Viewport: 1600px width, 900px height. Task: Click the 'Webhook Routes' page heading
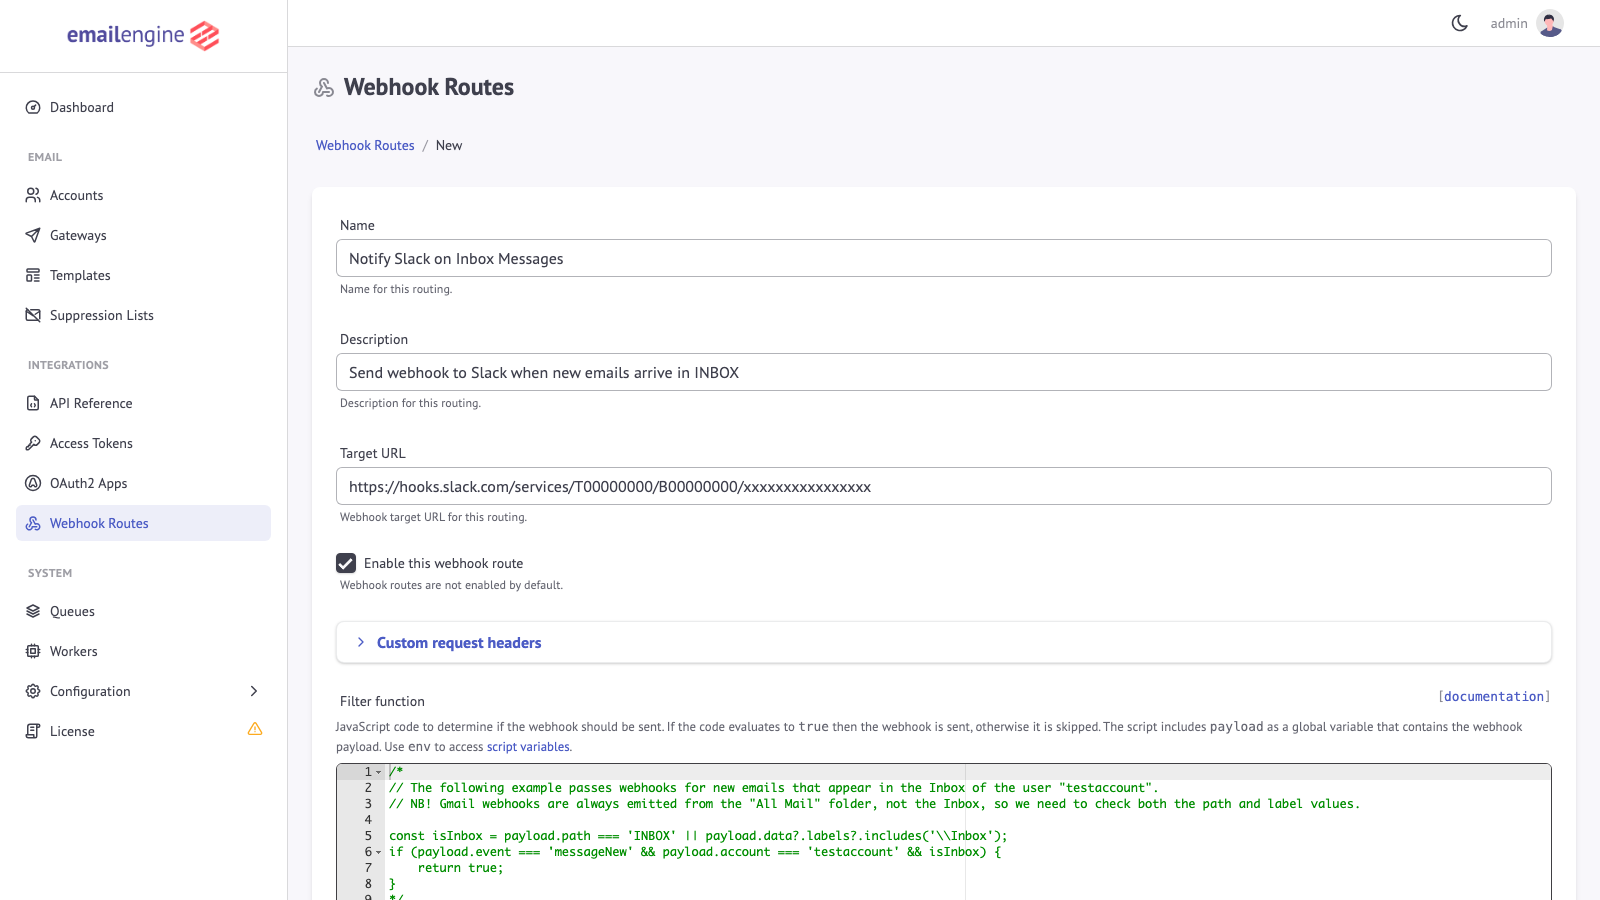click(429, 87)
